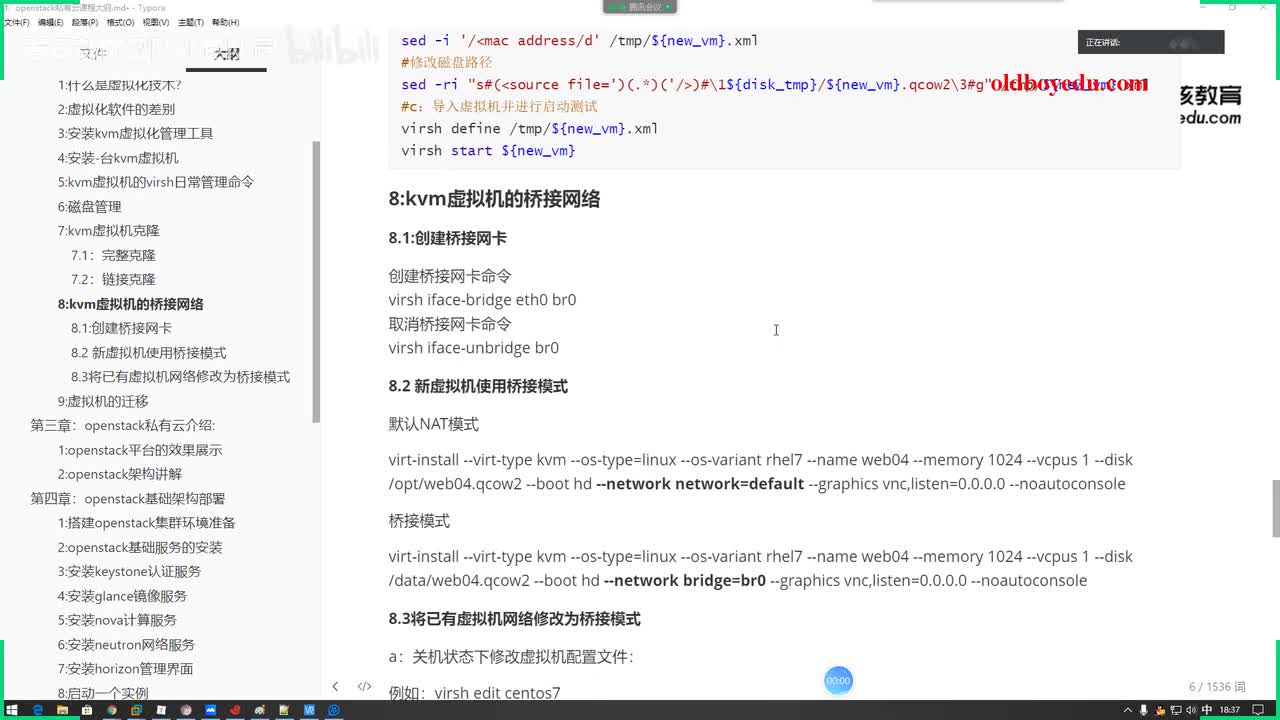The image size is (1280, 720).
Task: Jump to outline item 5:安装nova计算服务
Action: tap(117, 620)
